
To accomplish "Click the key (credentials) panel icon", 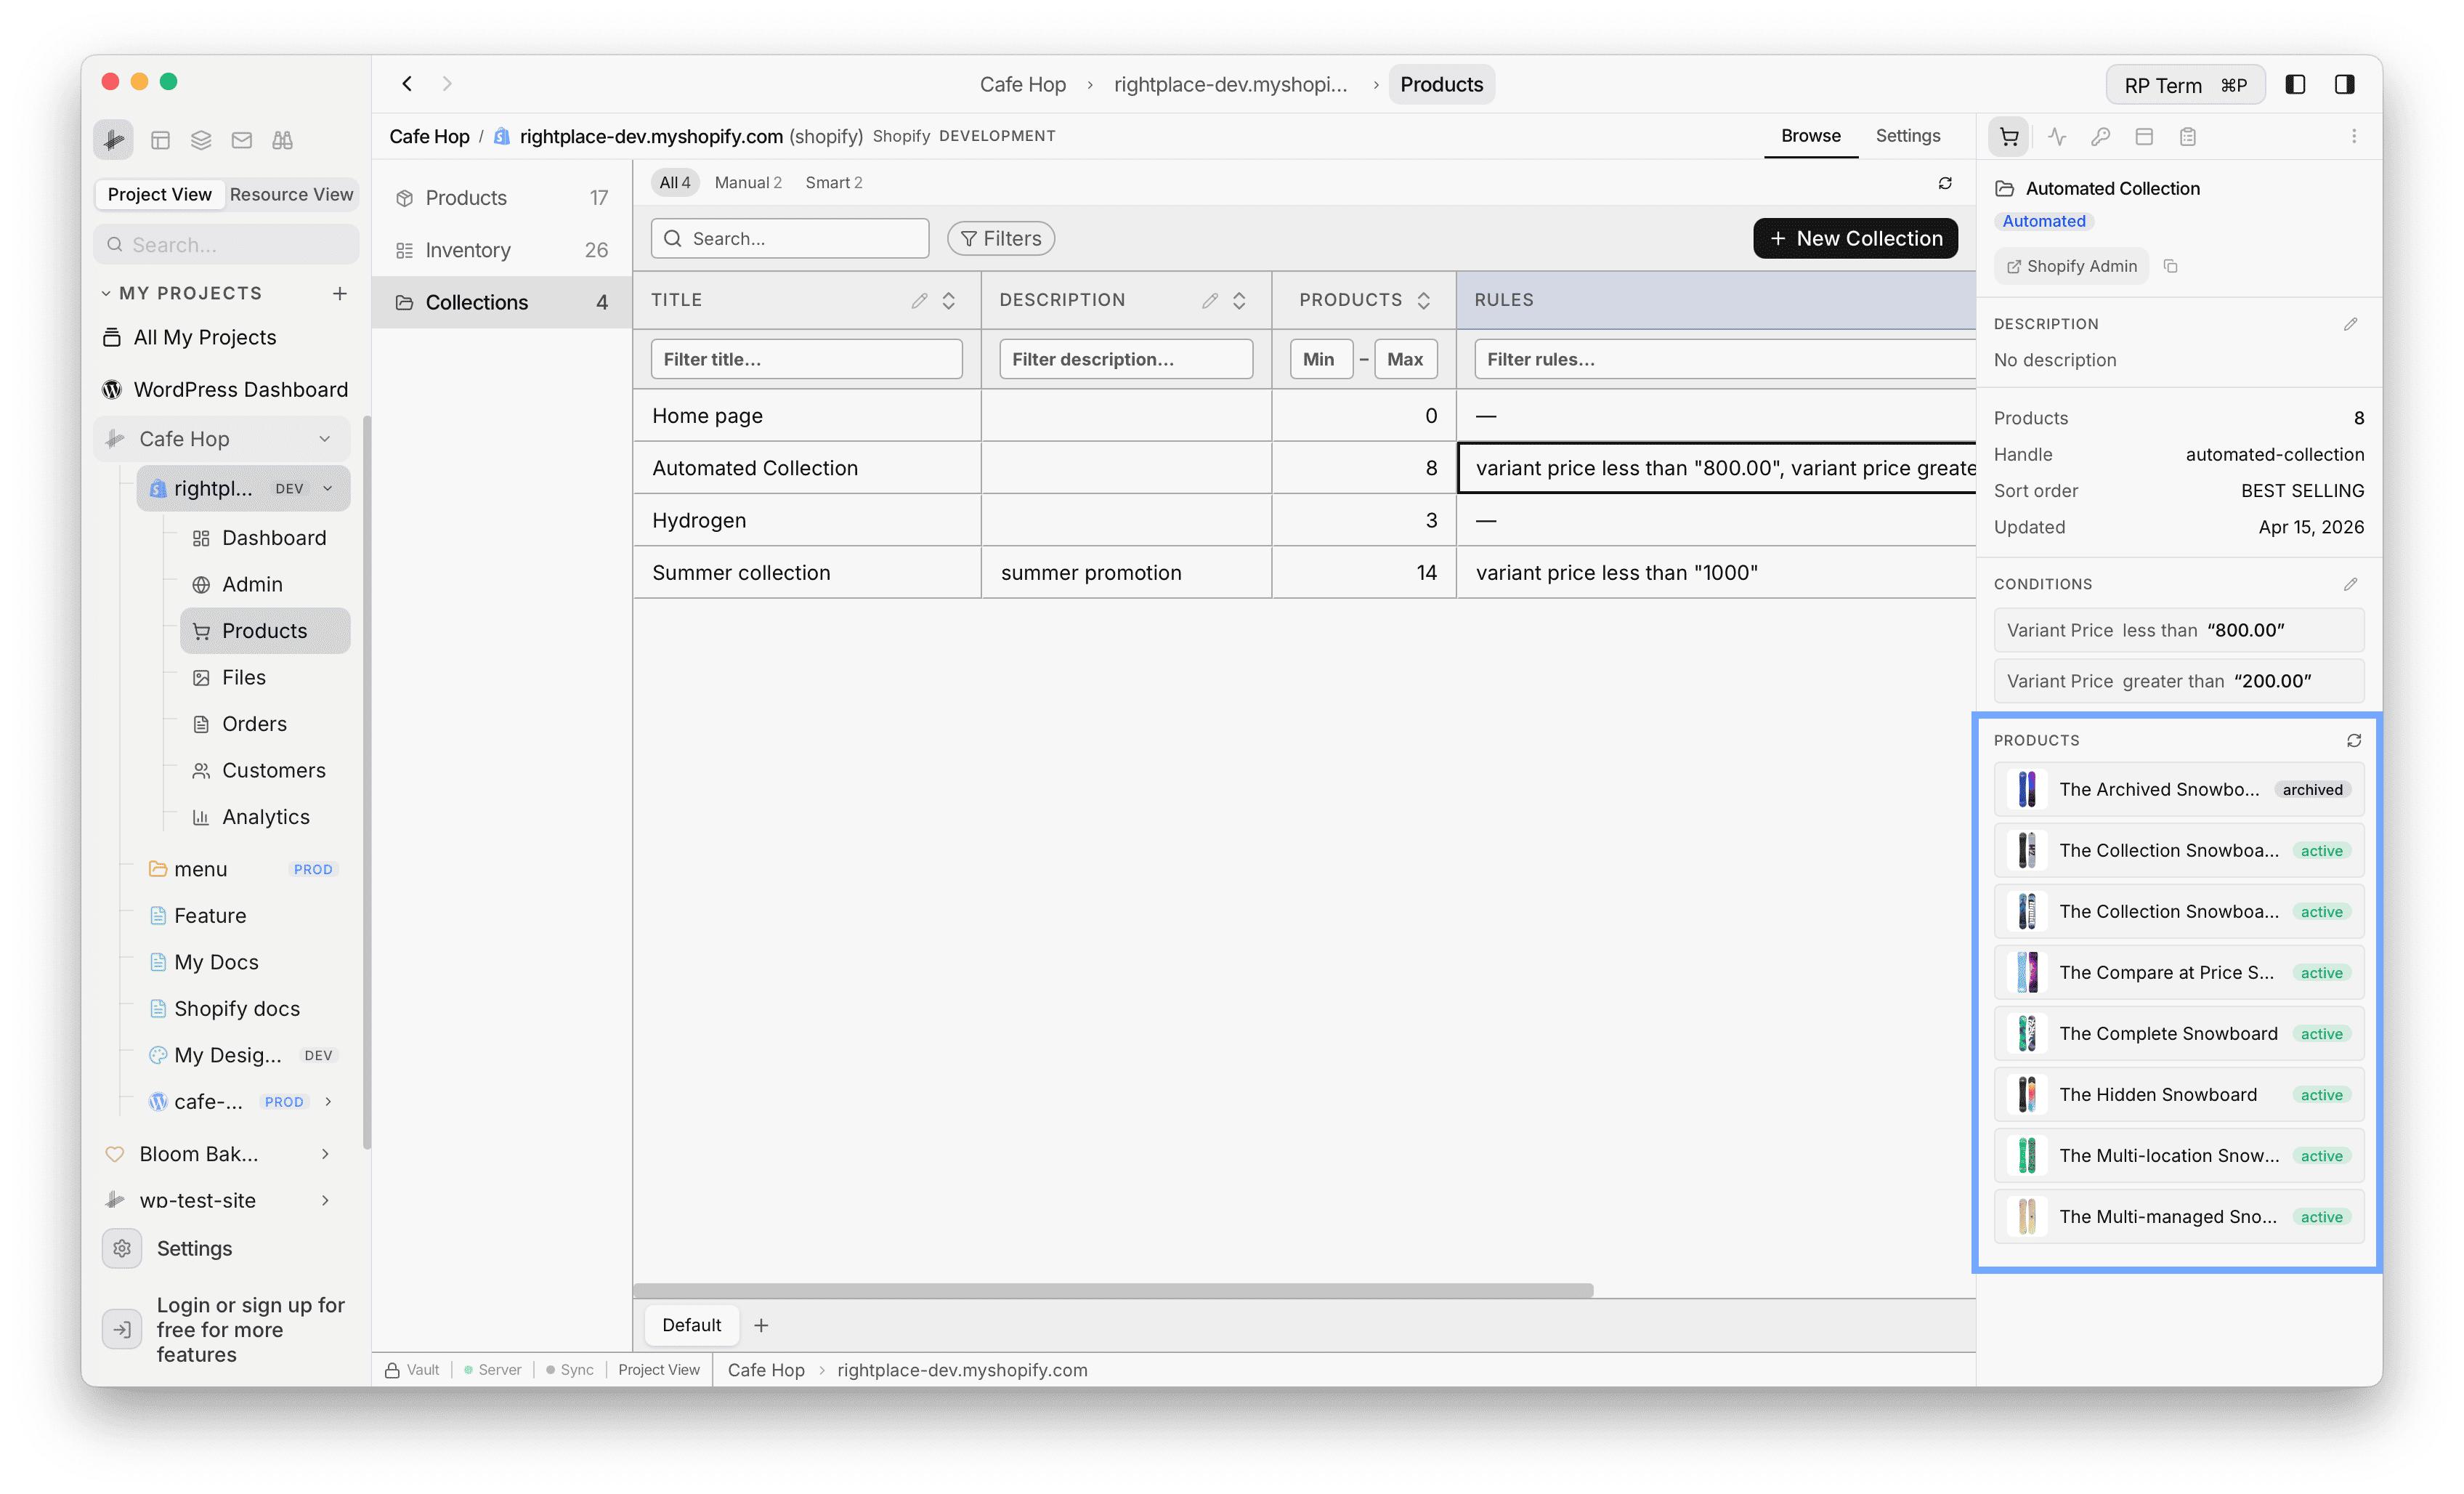I will pyautogui.click(x=2101, y=136).
